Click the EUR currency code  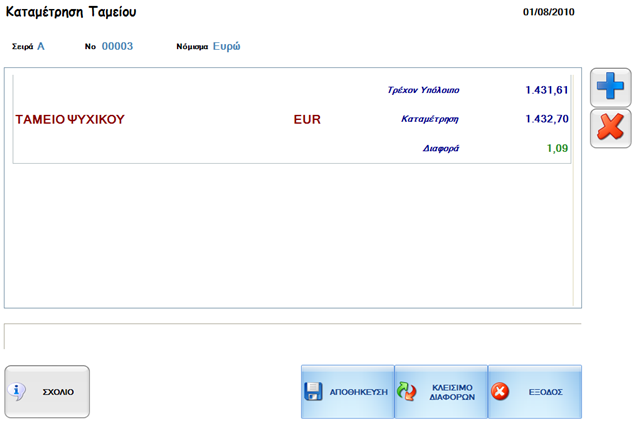(307, 119)
